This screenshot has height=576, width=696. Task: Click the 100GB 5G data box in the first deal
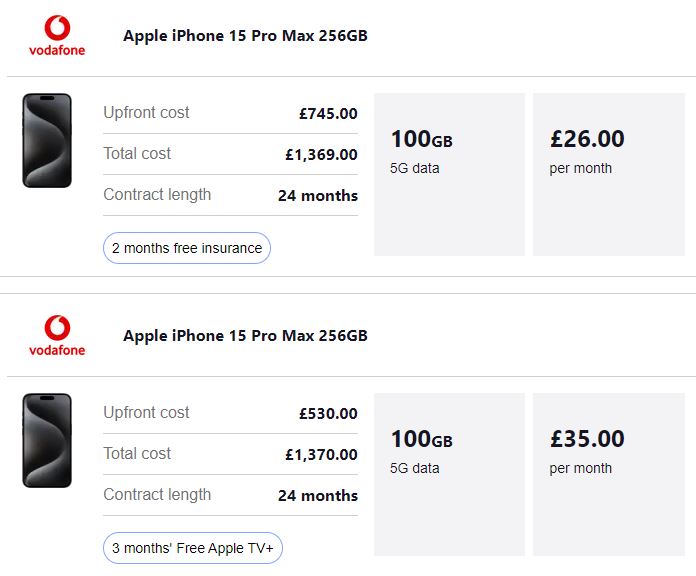[x=449, y=174]
